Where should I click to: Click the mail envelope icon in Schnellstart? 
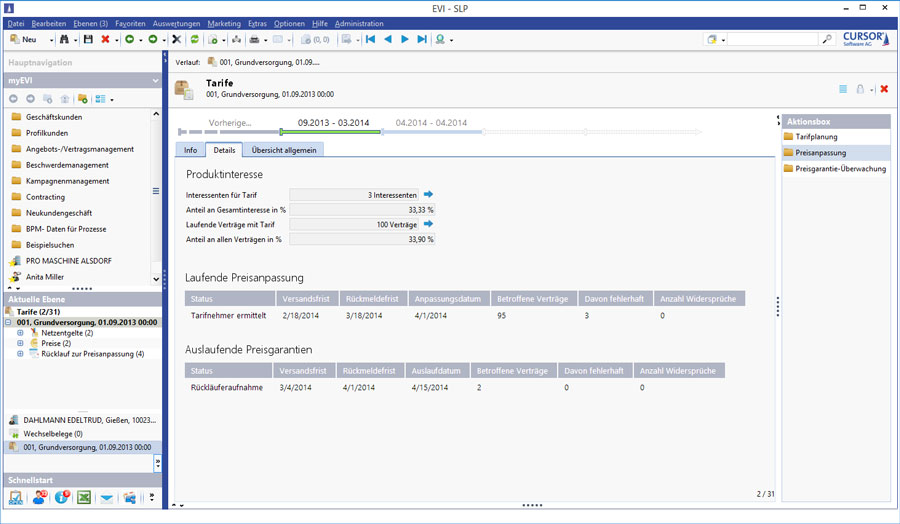[107, 497]
